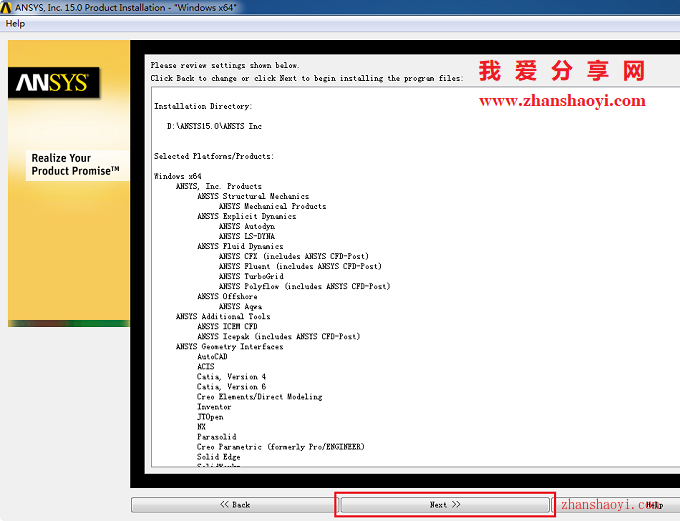Click the Next button to begin installing
This screenshot has height=521, width=680.
point(445,505)
